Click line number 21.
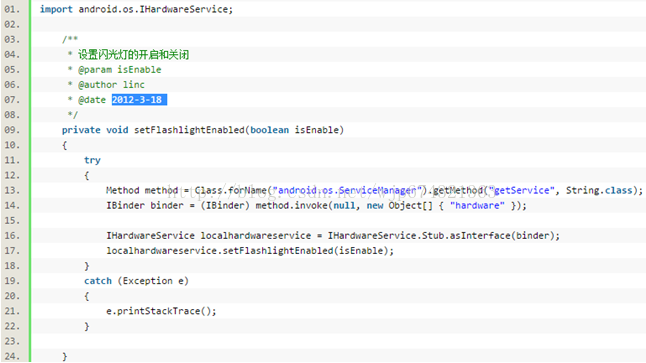The width and height of the screenshot is (646, 363). click(x=12, y=311)
